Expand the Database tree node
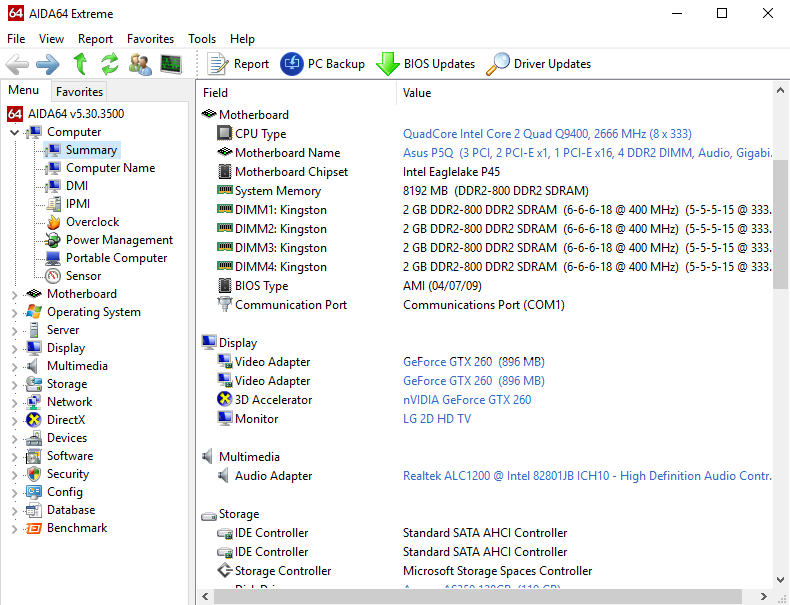The height and width of the screenshot is (605, 790). point(15,511)
